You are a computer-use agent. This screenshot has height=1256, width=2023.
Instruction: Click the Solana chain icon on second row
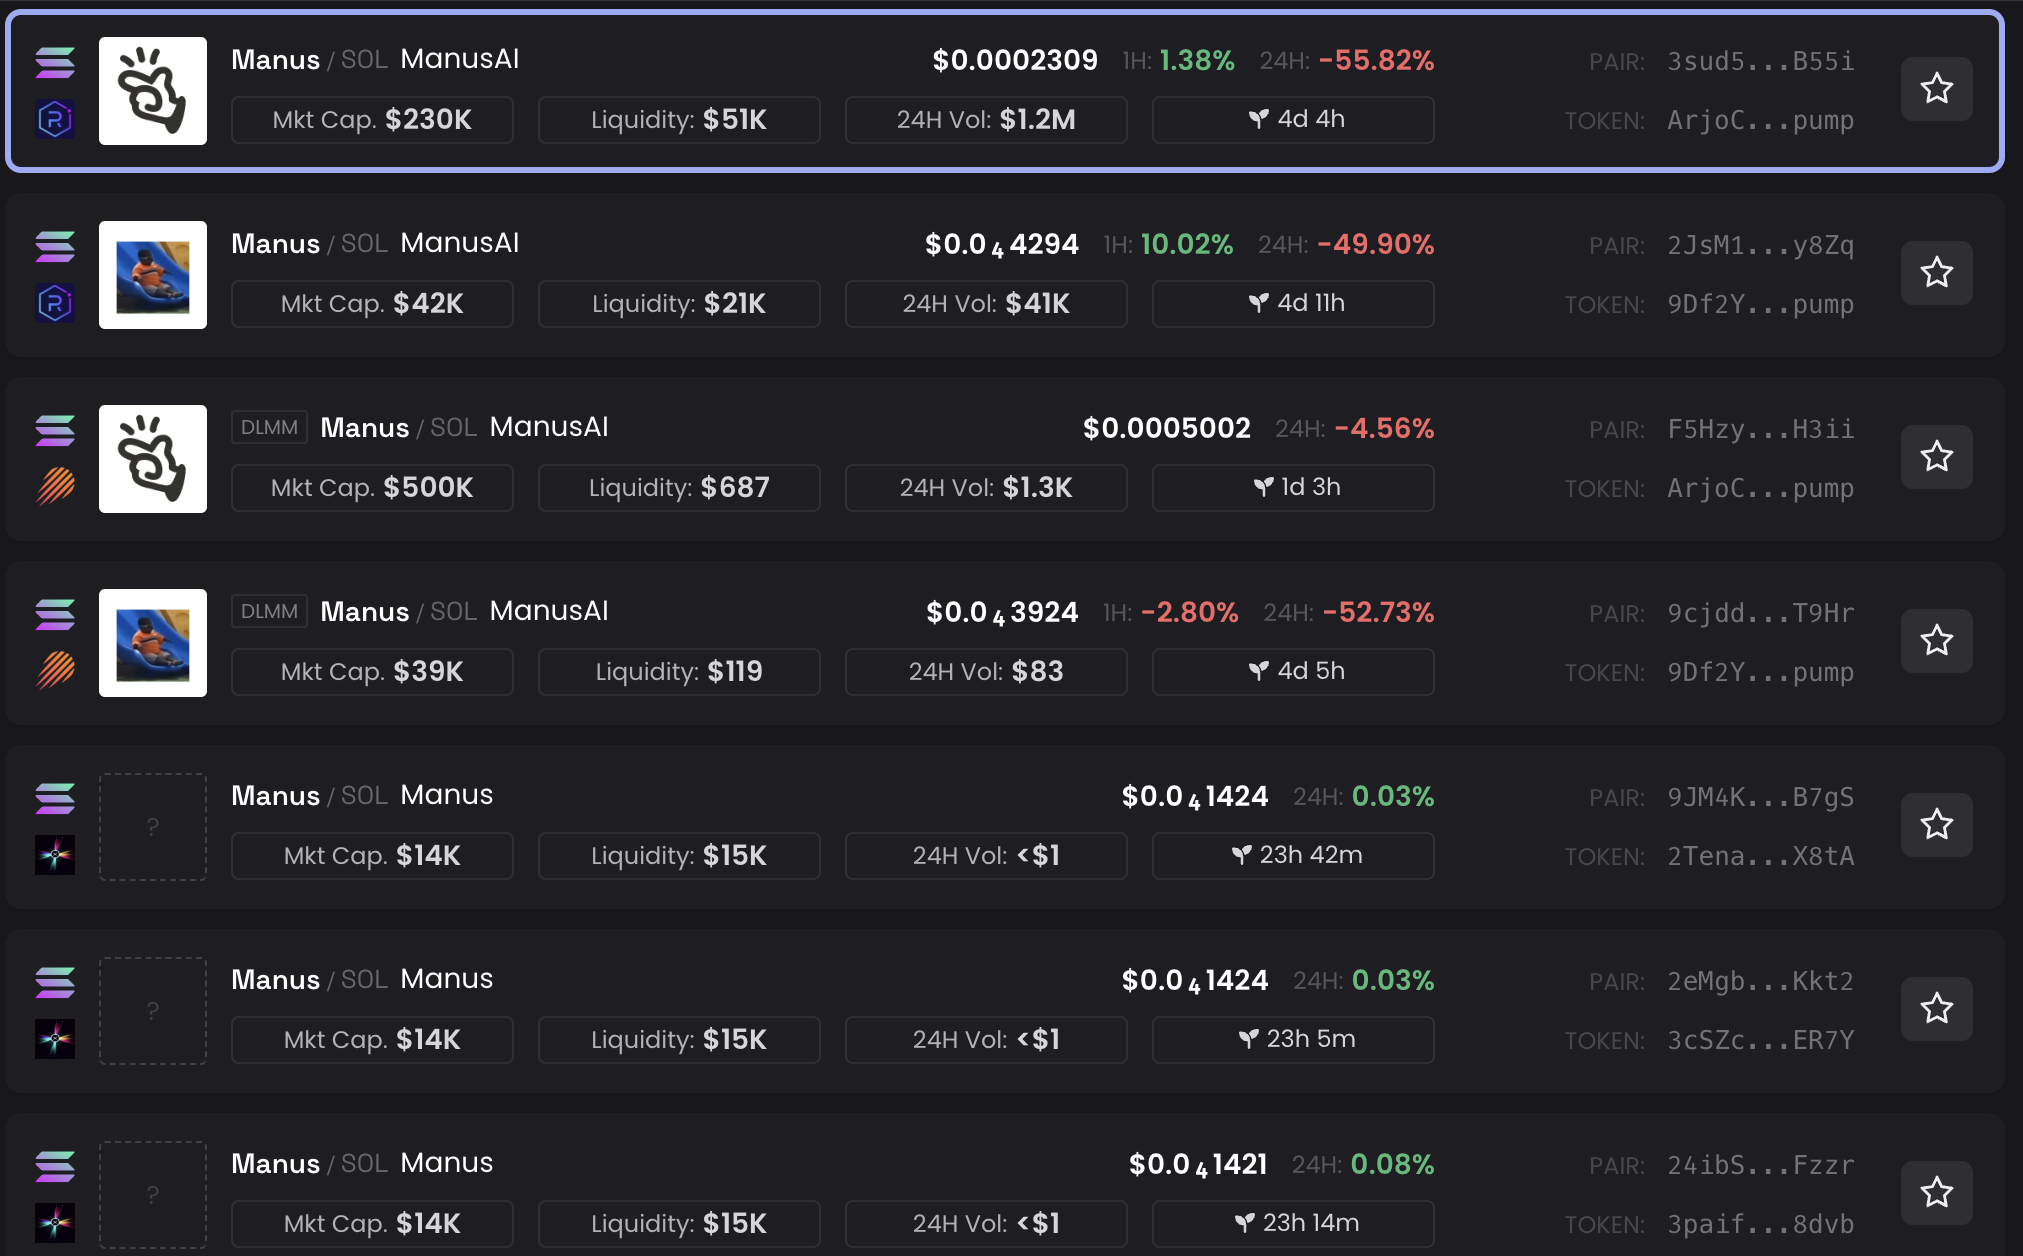(x=55, y=246)
